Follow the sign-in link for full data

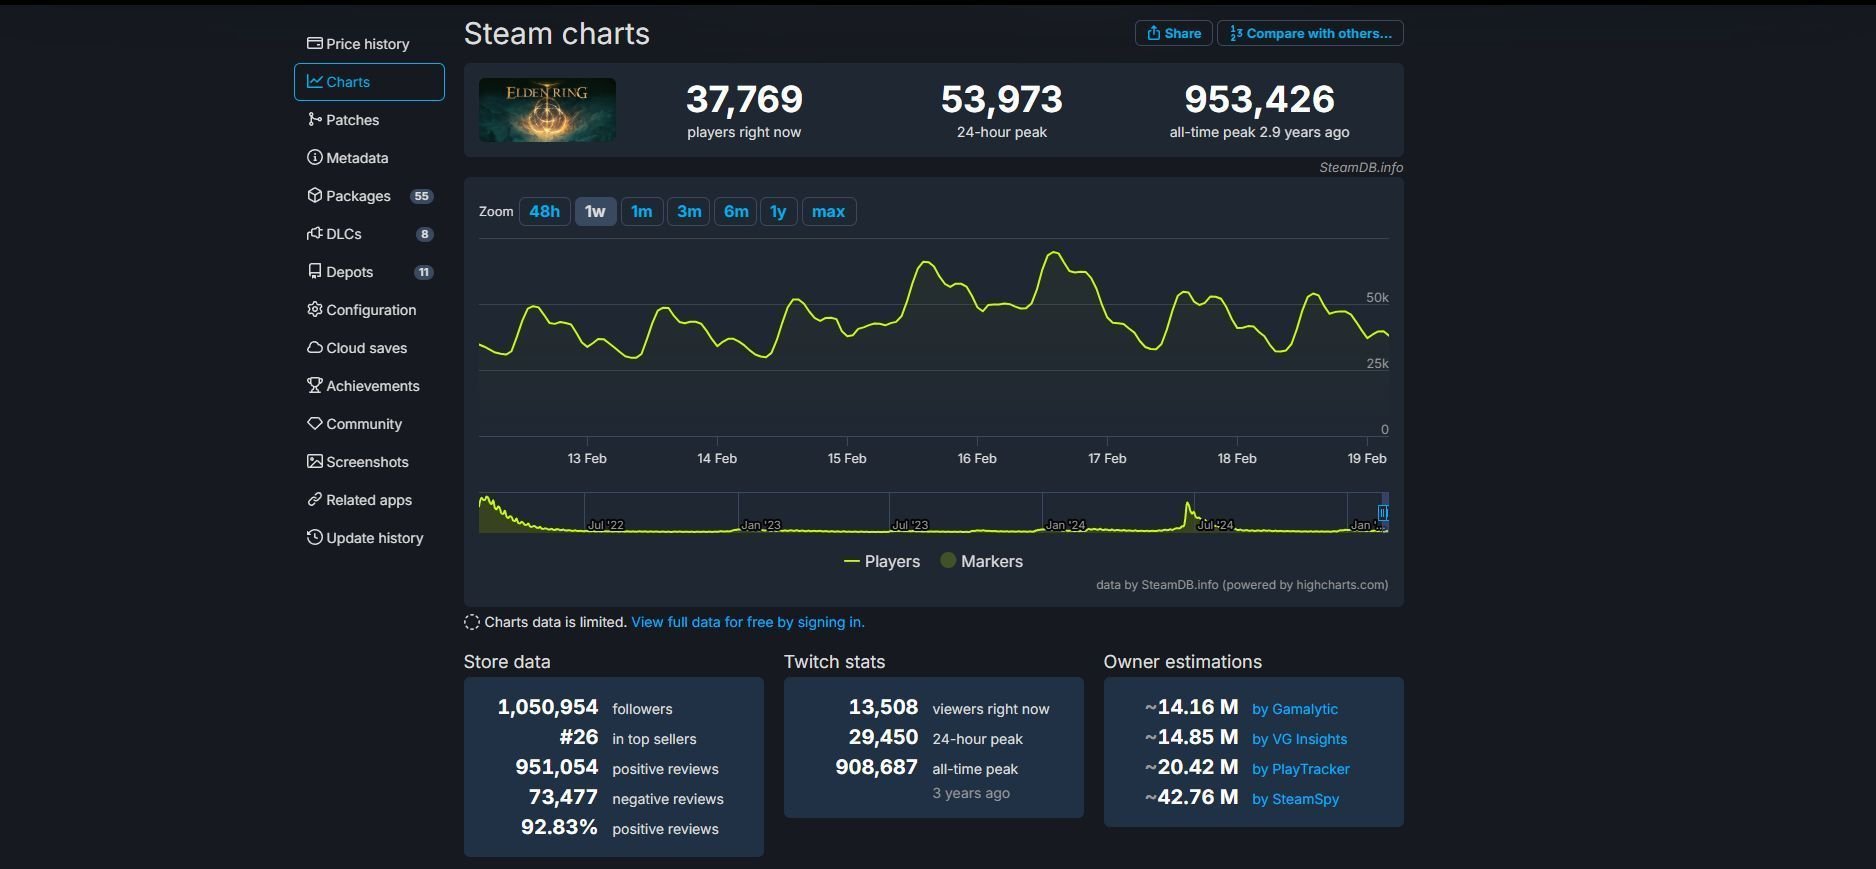pyautogui.click(x=747, y=622)
